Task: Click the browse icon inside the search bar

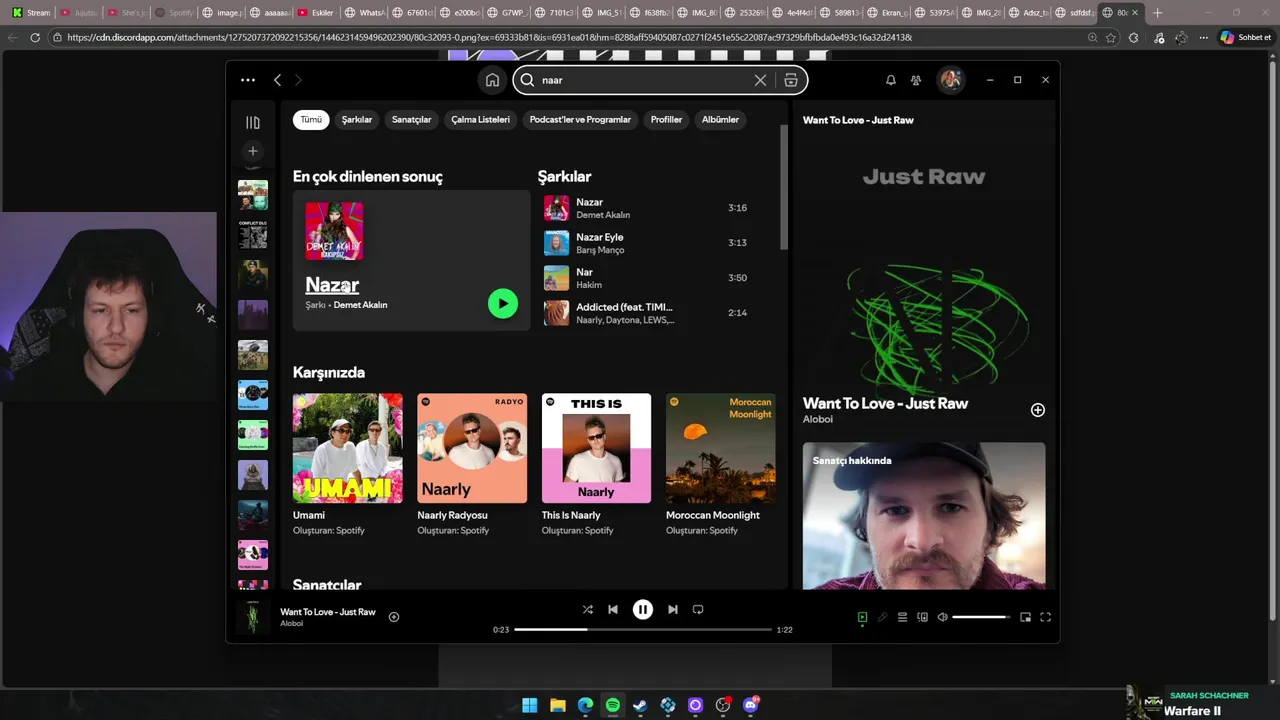Action: pos(790,80)
